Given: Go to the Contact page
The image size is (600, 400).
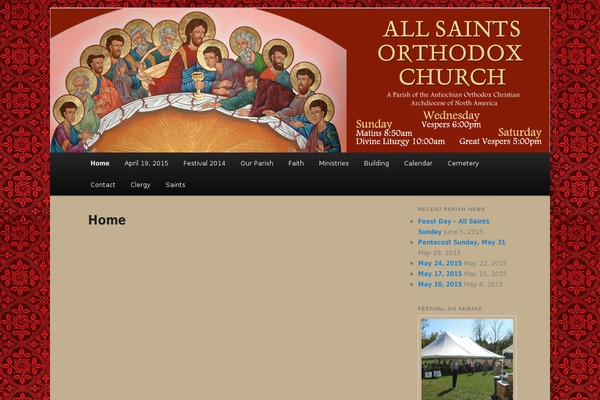Looking at the screenshot, I should click(103, 185).
